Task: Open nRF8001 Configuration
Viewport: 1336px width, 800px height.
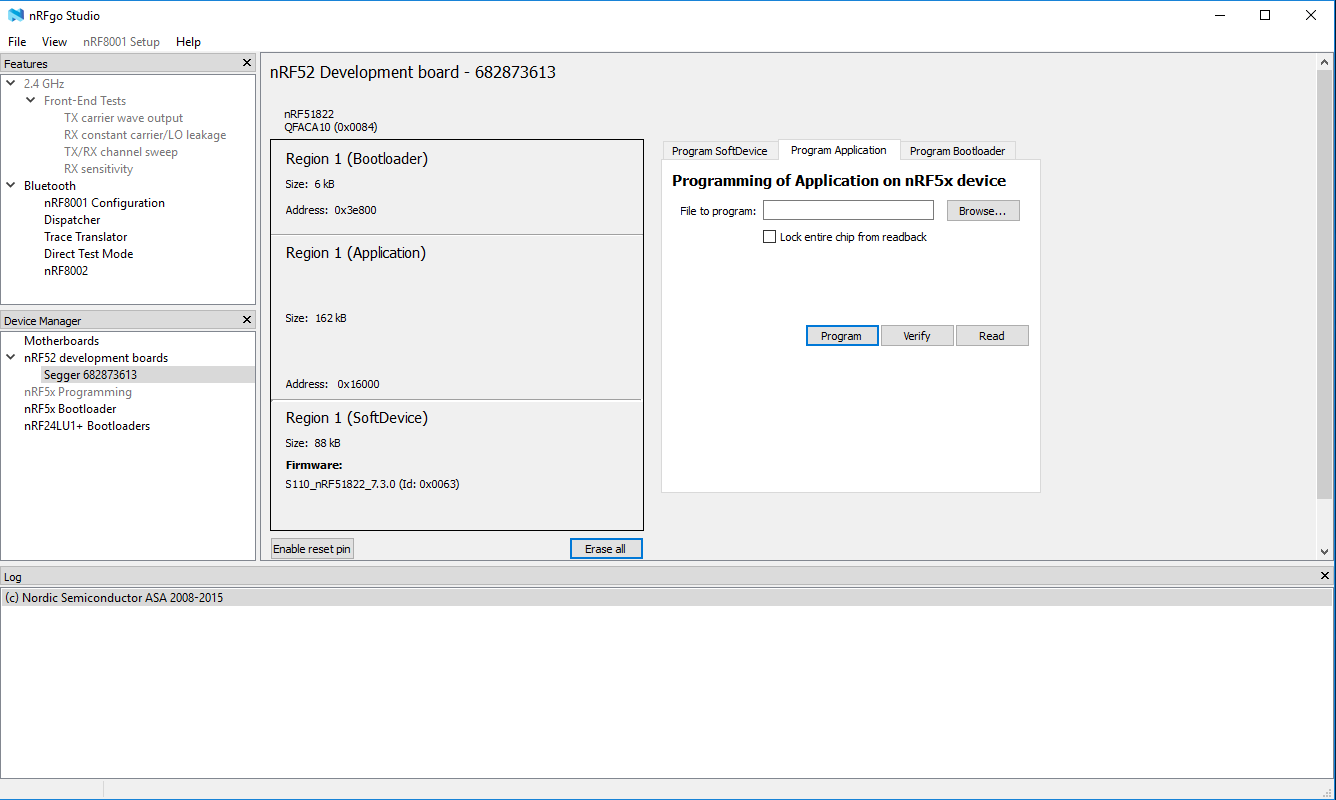Action: pos(104,203)
